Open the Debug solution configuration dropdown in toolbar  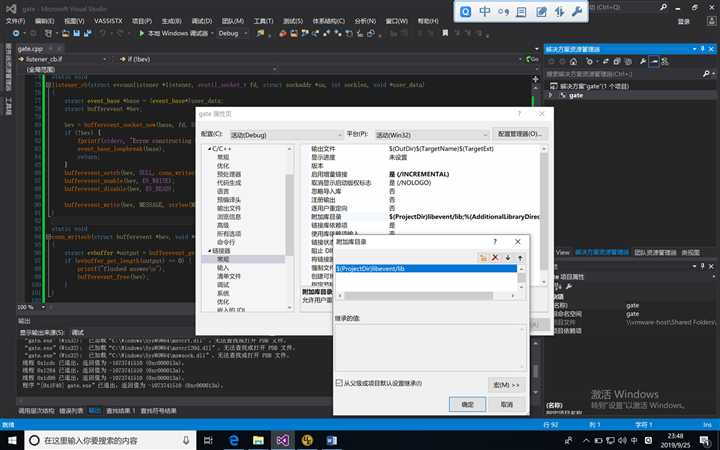click(x=233, y=33)
